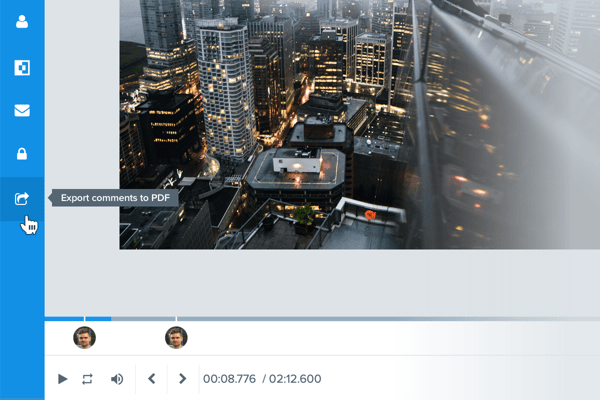
Task: Click the compare versions square icon
Action: [x=22, y=68]
